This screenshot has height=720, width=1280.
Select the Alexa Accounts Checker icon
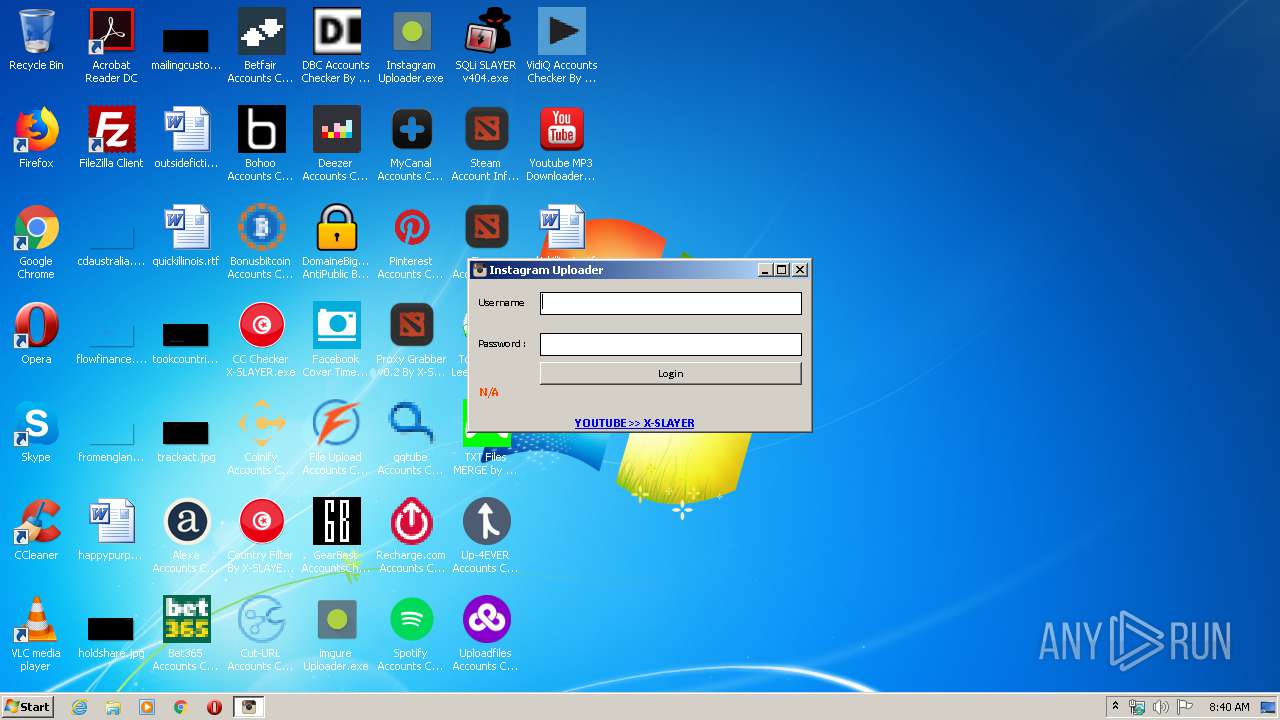tap(186, 535)
